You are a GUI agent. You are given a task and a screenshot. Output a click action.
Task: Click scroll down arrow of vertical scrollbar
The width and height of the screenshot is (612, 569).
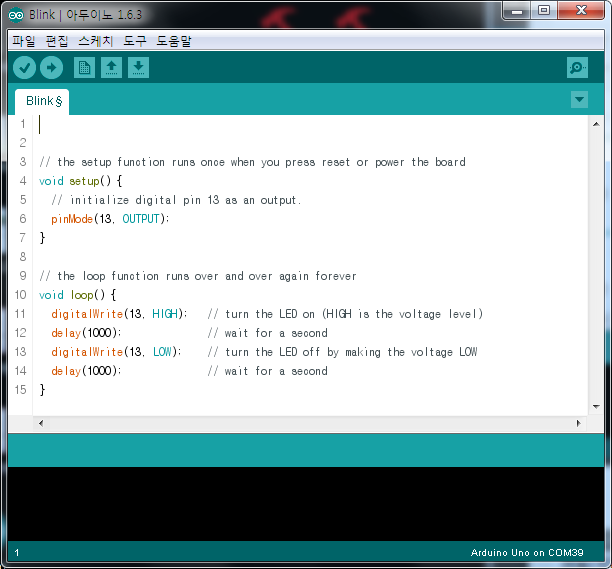pos(596,407)
